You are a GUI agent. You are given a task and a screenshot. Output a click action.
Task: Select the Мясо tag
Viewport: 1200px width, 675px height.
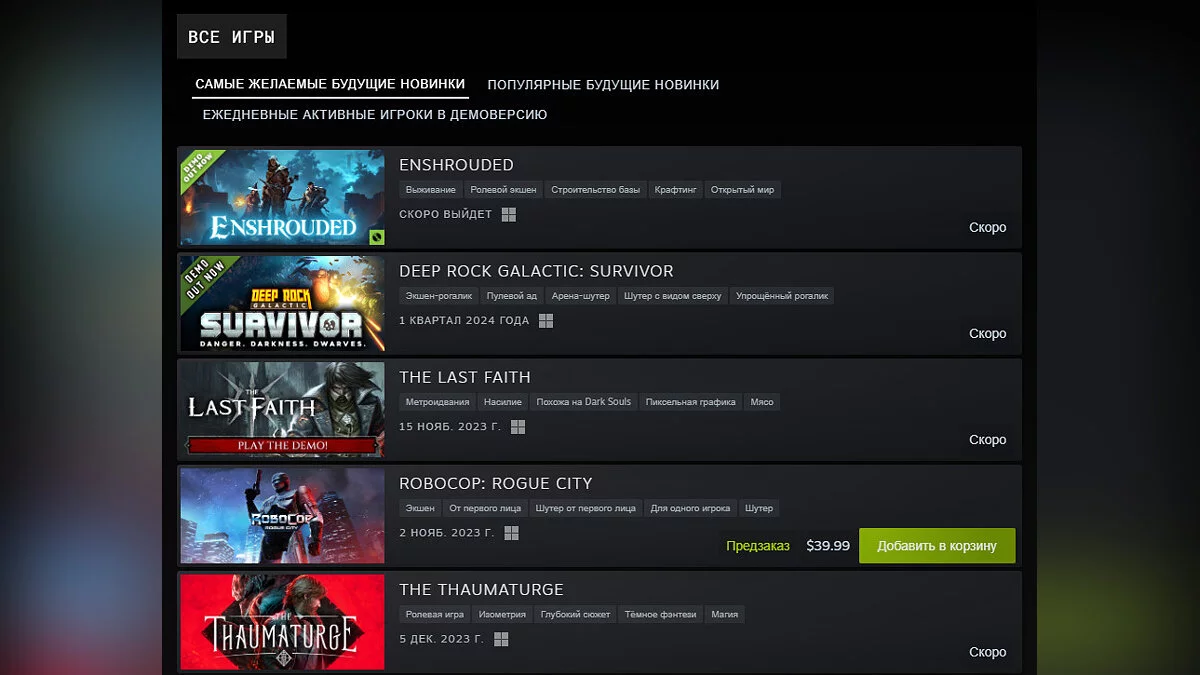tap(762, 401)
